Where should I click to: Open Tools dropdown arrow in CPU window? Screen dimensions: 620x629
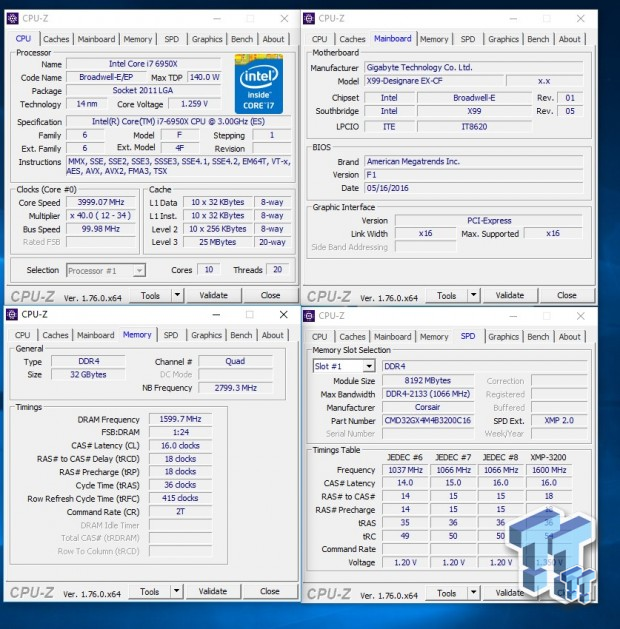(177, 295)
